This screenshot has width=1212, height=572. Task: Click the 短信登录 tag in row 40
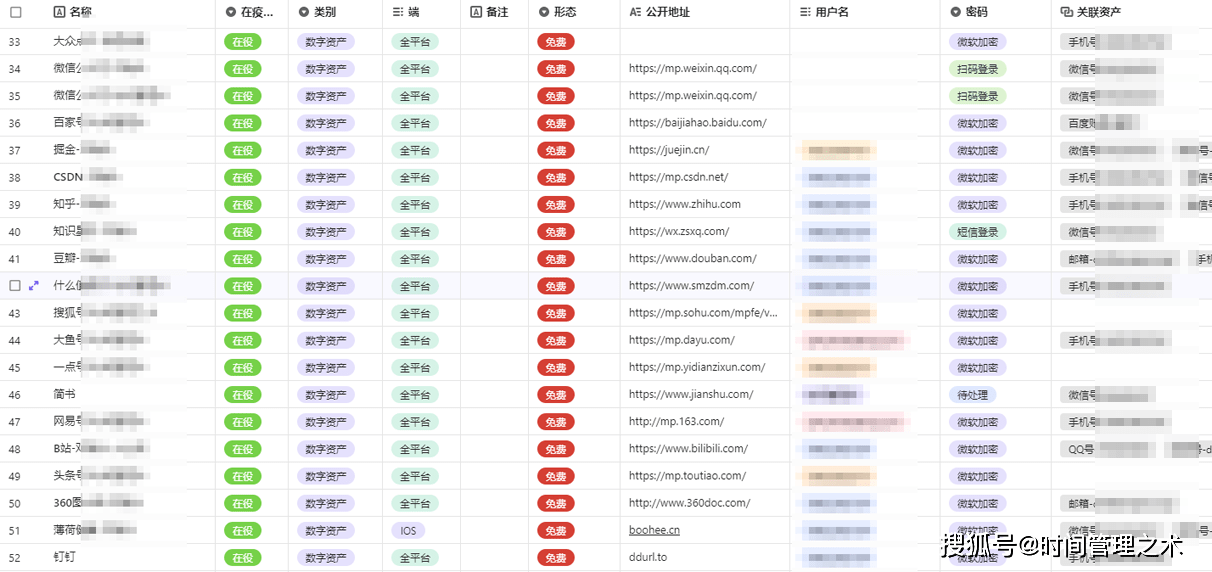click(977, 232)
